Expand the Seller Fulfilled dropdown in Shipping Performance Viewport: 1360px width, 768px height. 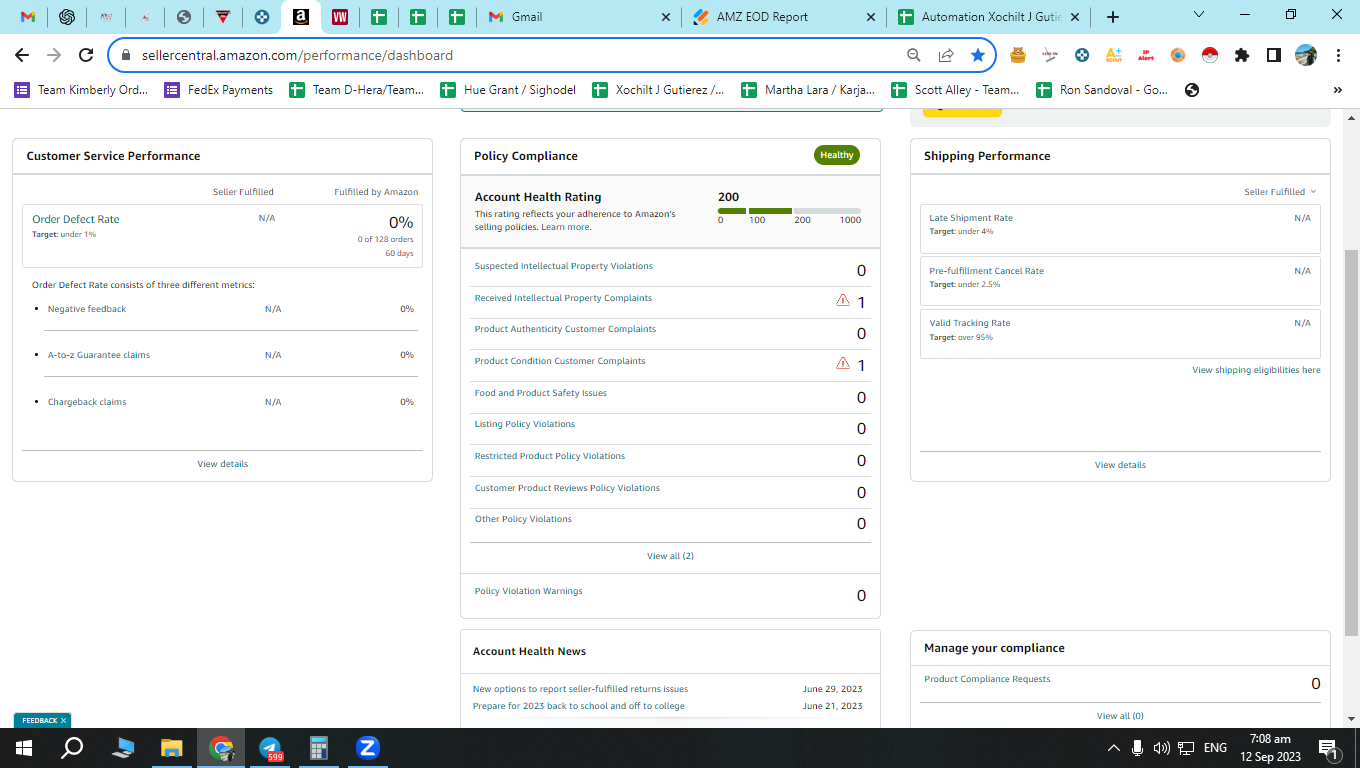pyautogui.click(x=1280, y=192)
